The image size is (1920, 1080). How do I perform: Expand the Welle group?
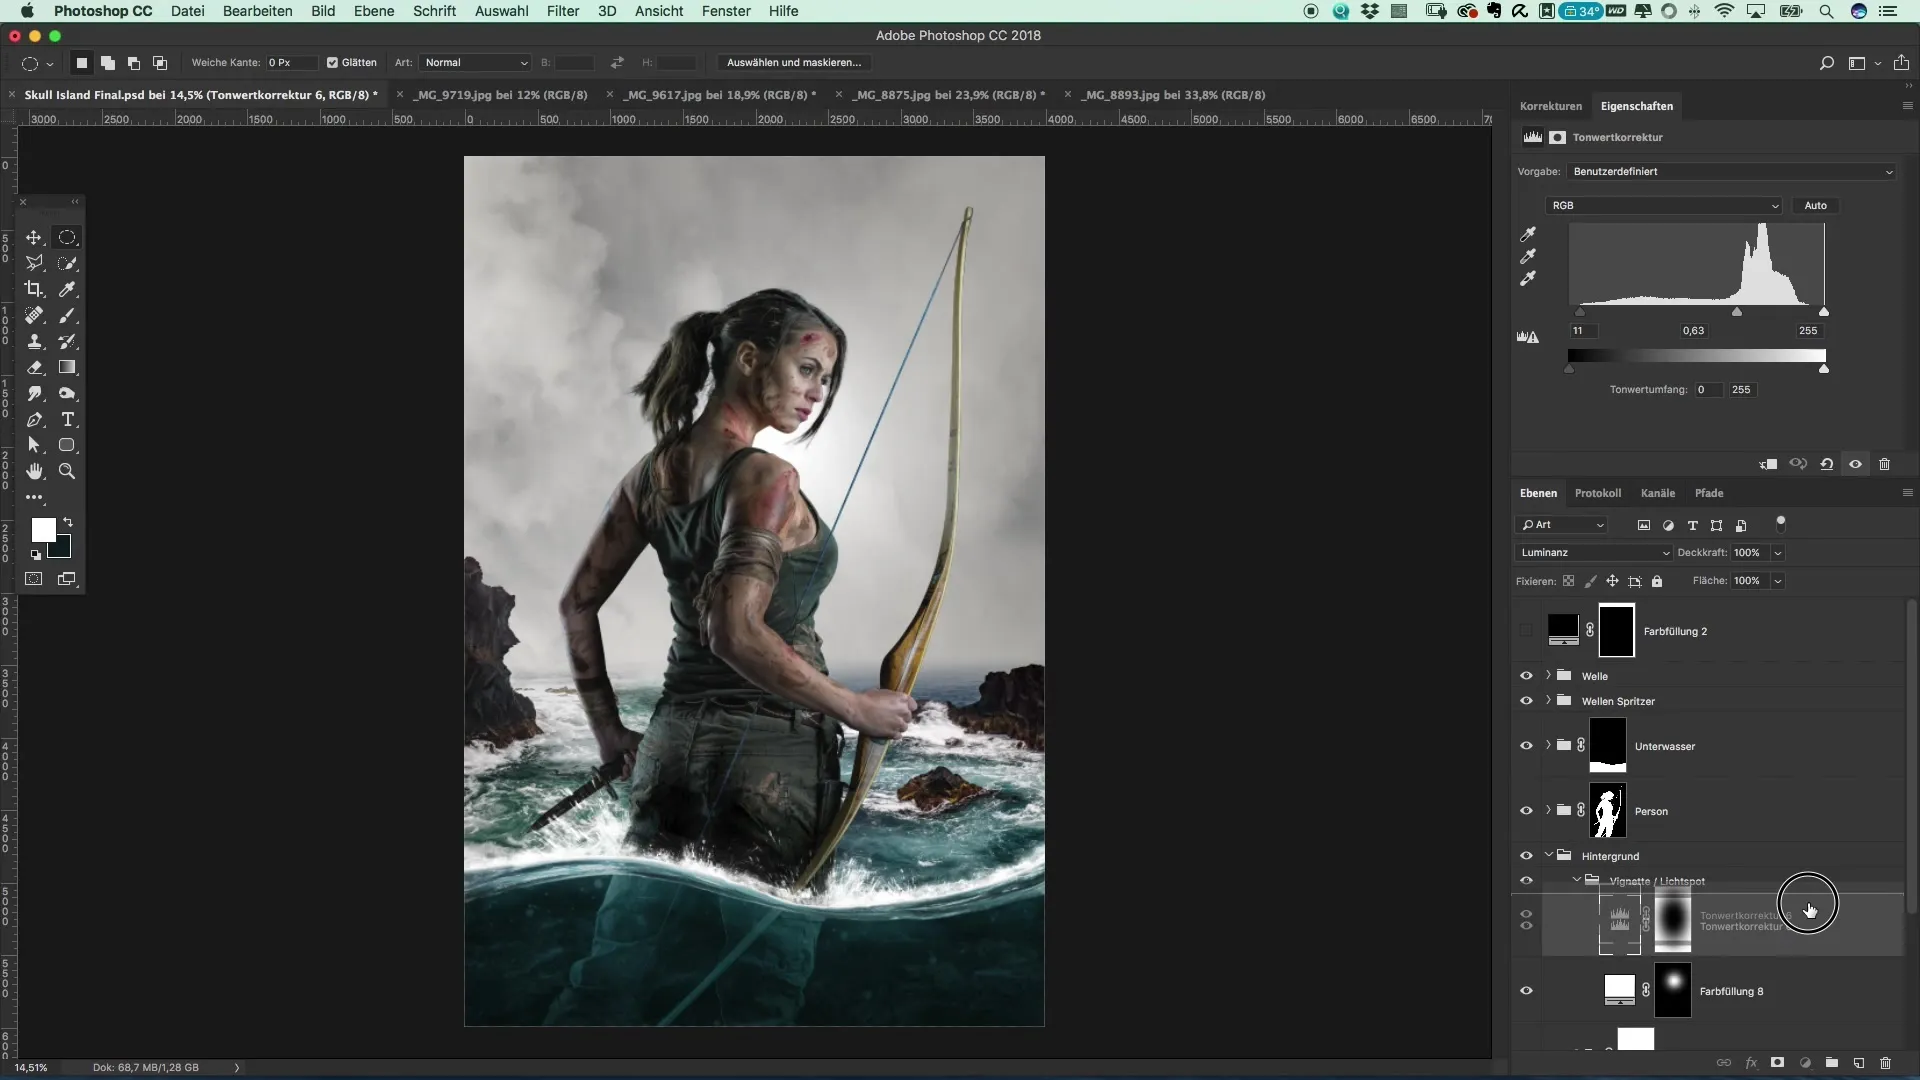click(1548, 676)
